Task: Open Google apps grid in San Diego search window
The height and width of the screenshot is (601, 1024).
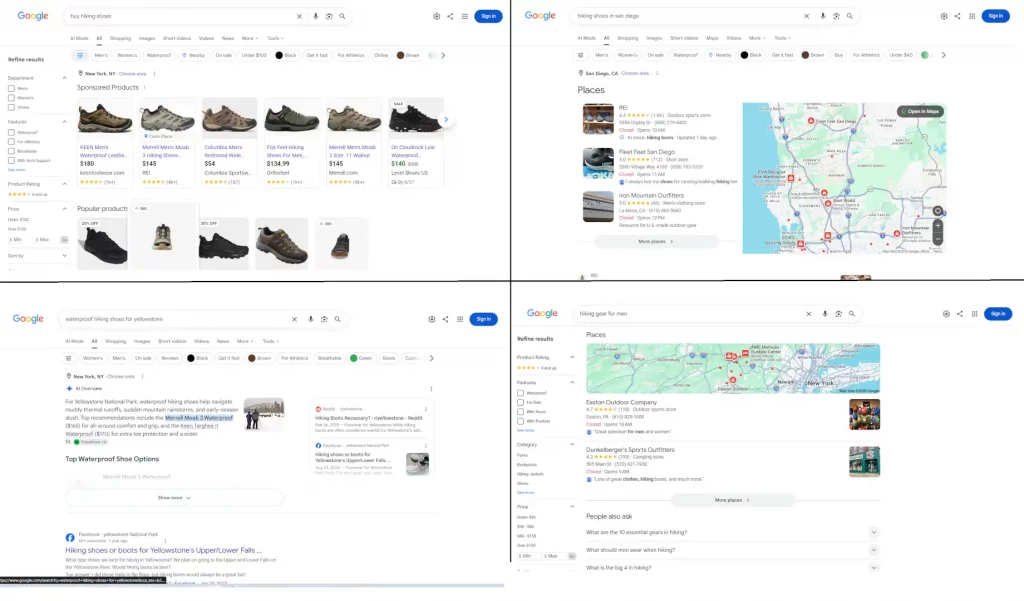Action: (x=972, y=16)
